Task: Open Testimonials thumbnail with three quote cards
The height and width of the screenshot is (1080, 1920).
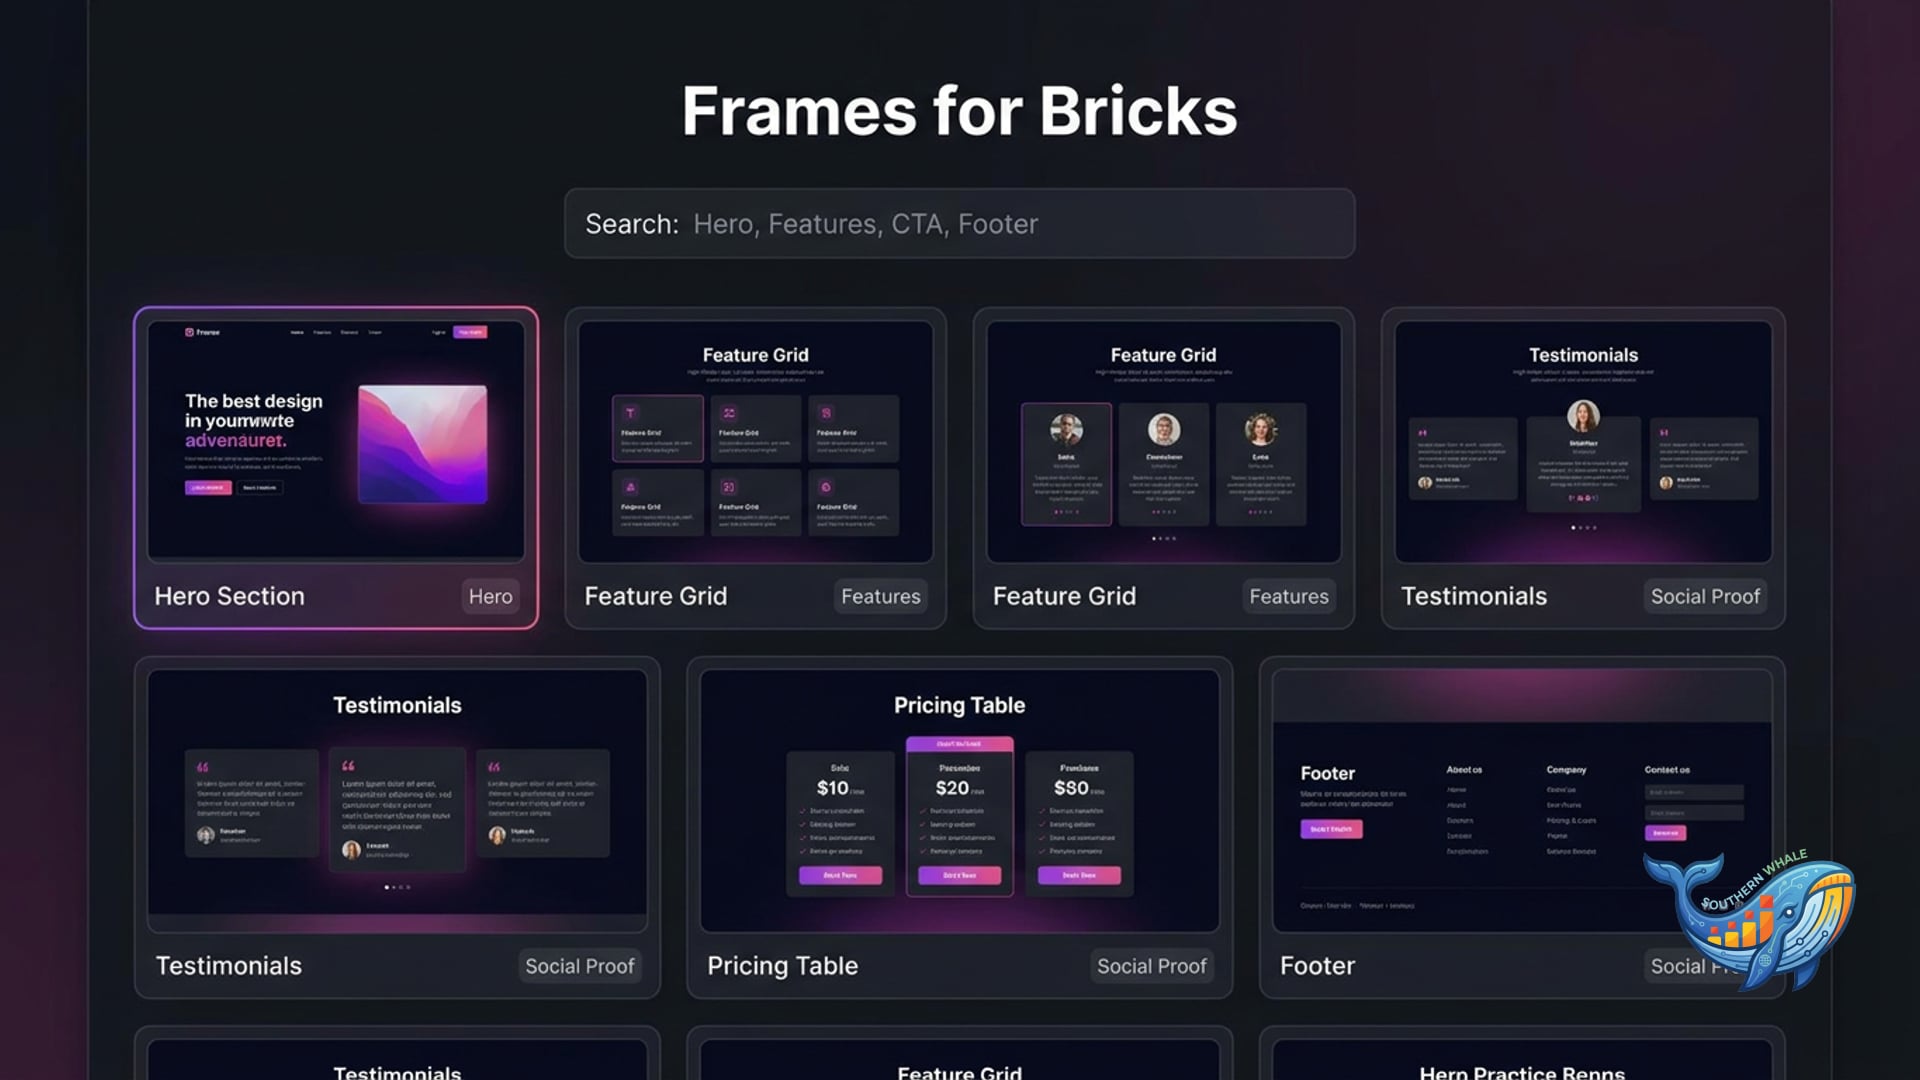Action: click(397, 800)
